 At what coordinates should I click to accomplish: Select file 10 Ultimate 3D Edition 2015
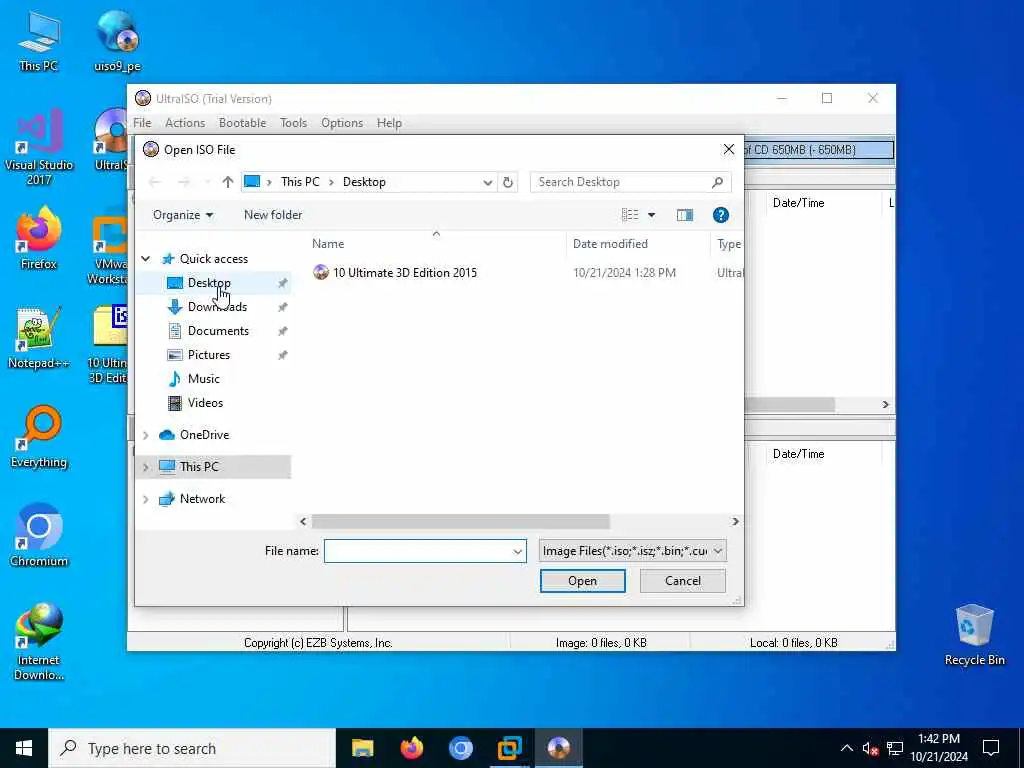pyautogui.click(x=405, y=273)
